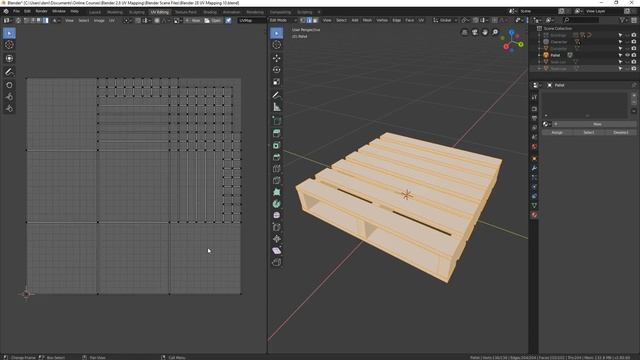Open the UVMap selector field
This screenshot has height=360, width=640.
pos(252,20)
